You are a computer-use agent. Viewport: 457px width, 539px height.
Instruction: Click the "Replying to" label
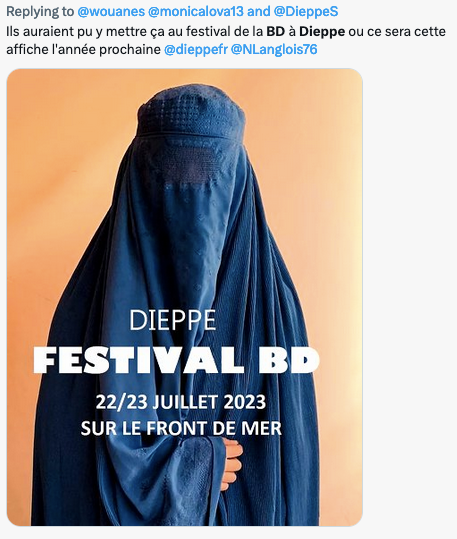click(40, 12)
